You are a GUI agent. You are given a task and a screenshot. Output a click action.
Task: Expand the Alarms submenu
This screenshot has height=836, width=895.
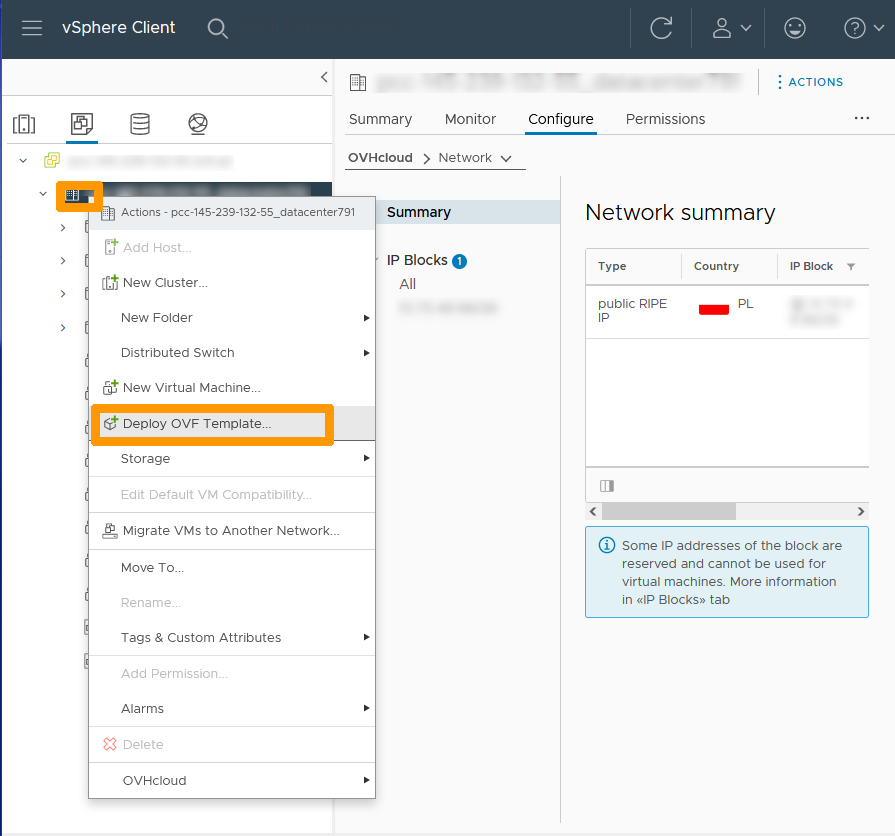[232, 709]
